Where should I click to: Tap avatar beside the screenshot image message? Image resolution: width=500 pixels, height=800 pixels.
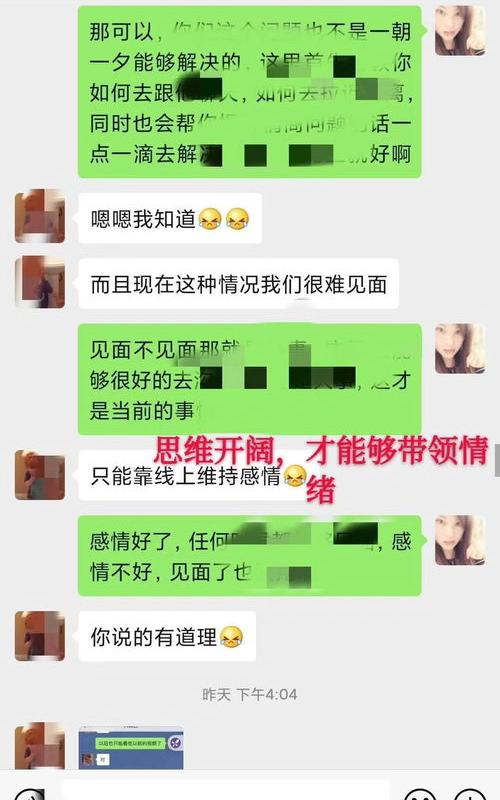[x=40, y=745]
